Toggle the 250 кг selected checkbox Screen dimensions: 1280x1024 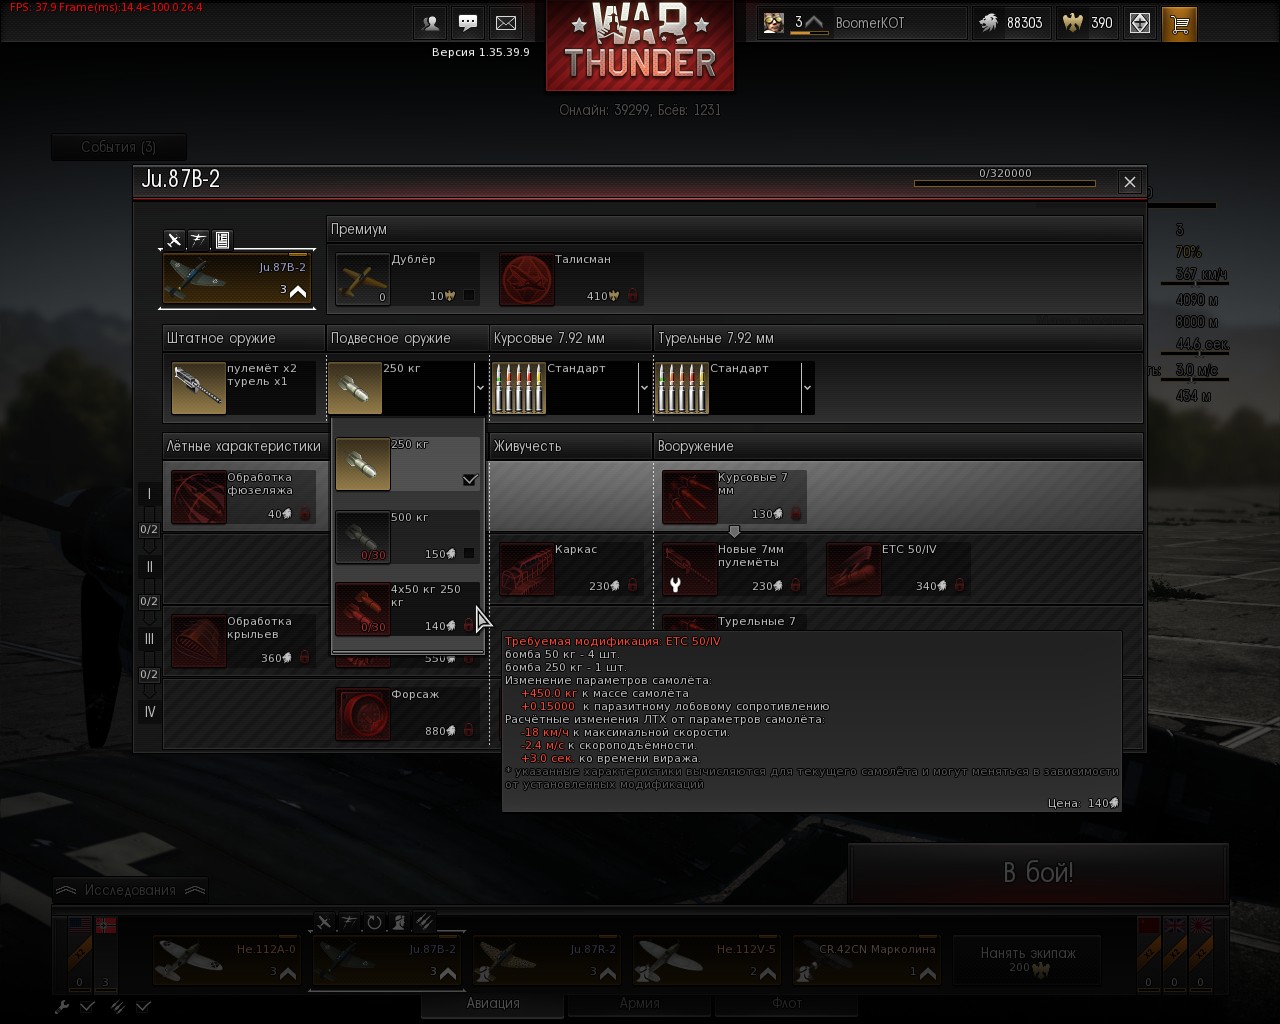470,480
